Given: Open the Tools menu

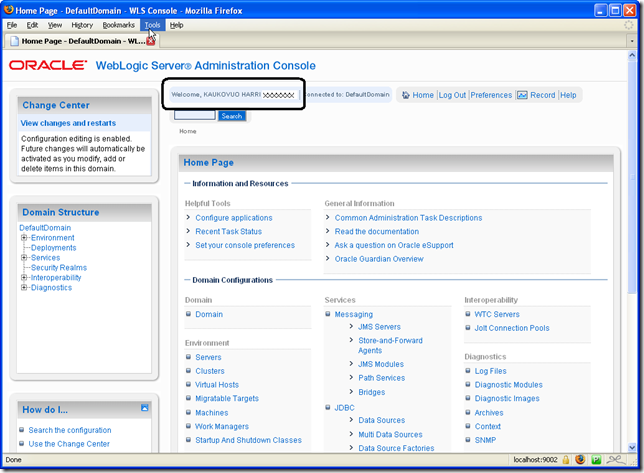Looking at the screenshot, I should (152, 25).
